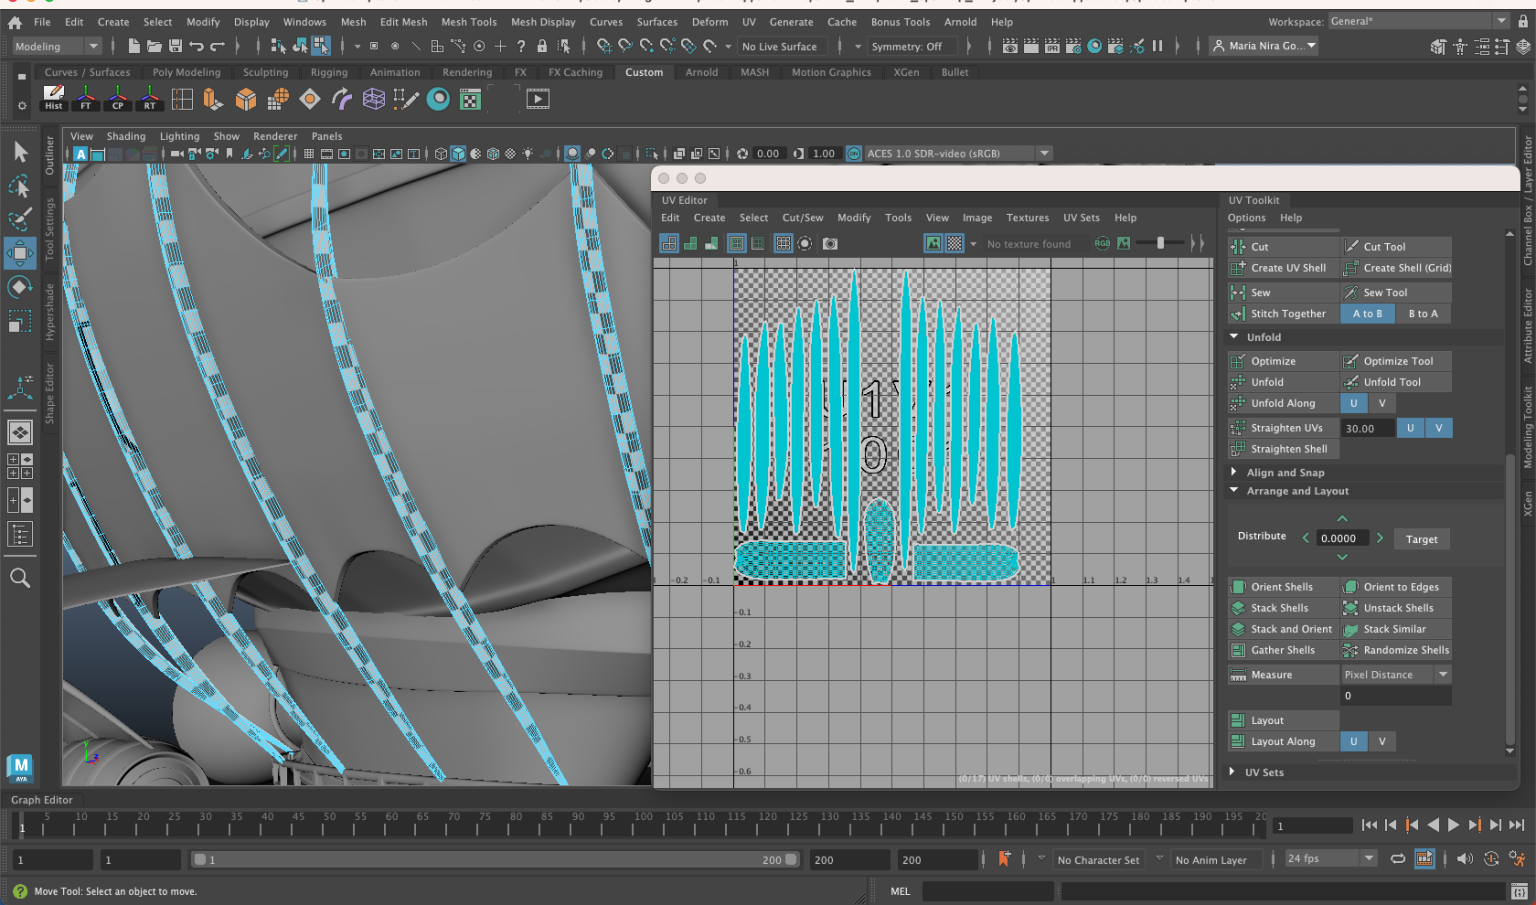Switch to the Poly Modeling shelf tab

pos(186,71)
